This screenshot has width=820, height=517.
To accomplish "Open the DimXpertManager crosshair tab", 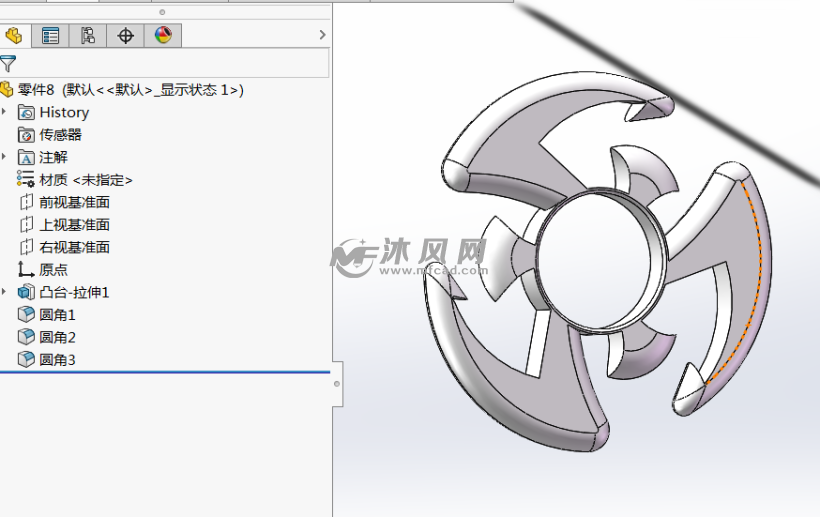I will click(x=126, y=36).
